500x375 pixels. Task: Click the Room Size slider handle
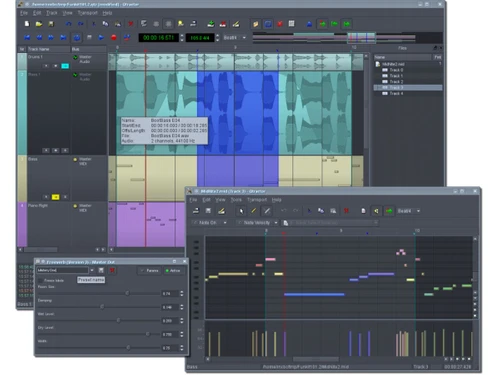(127, 293)
